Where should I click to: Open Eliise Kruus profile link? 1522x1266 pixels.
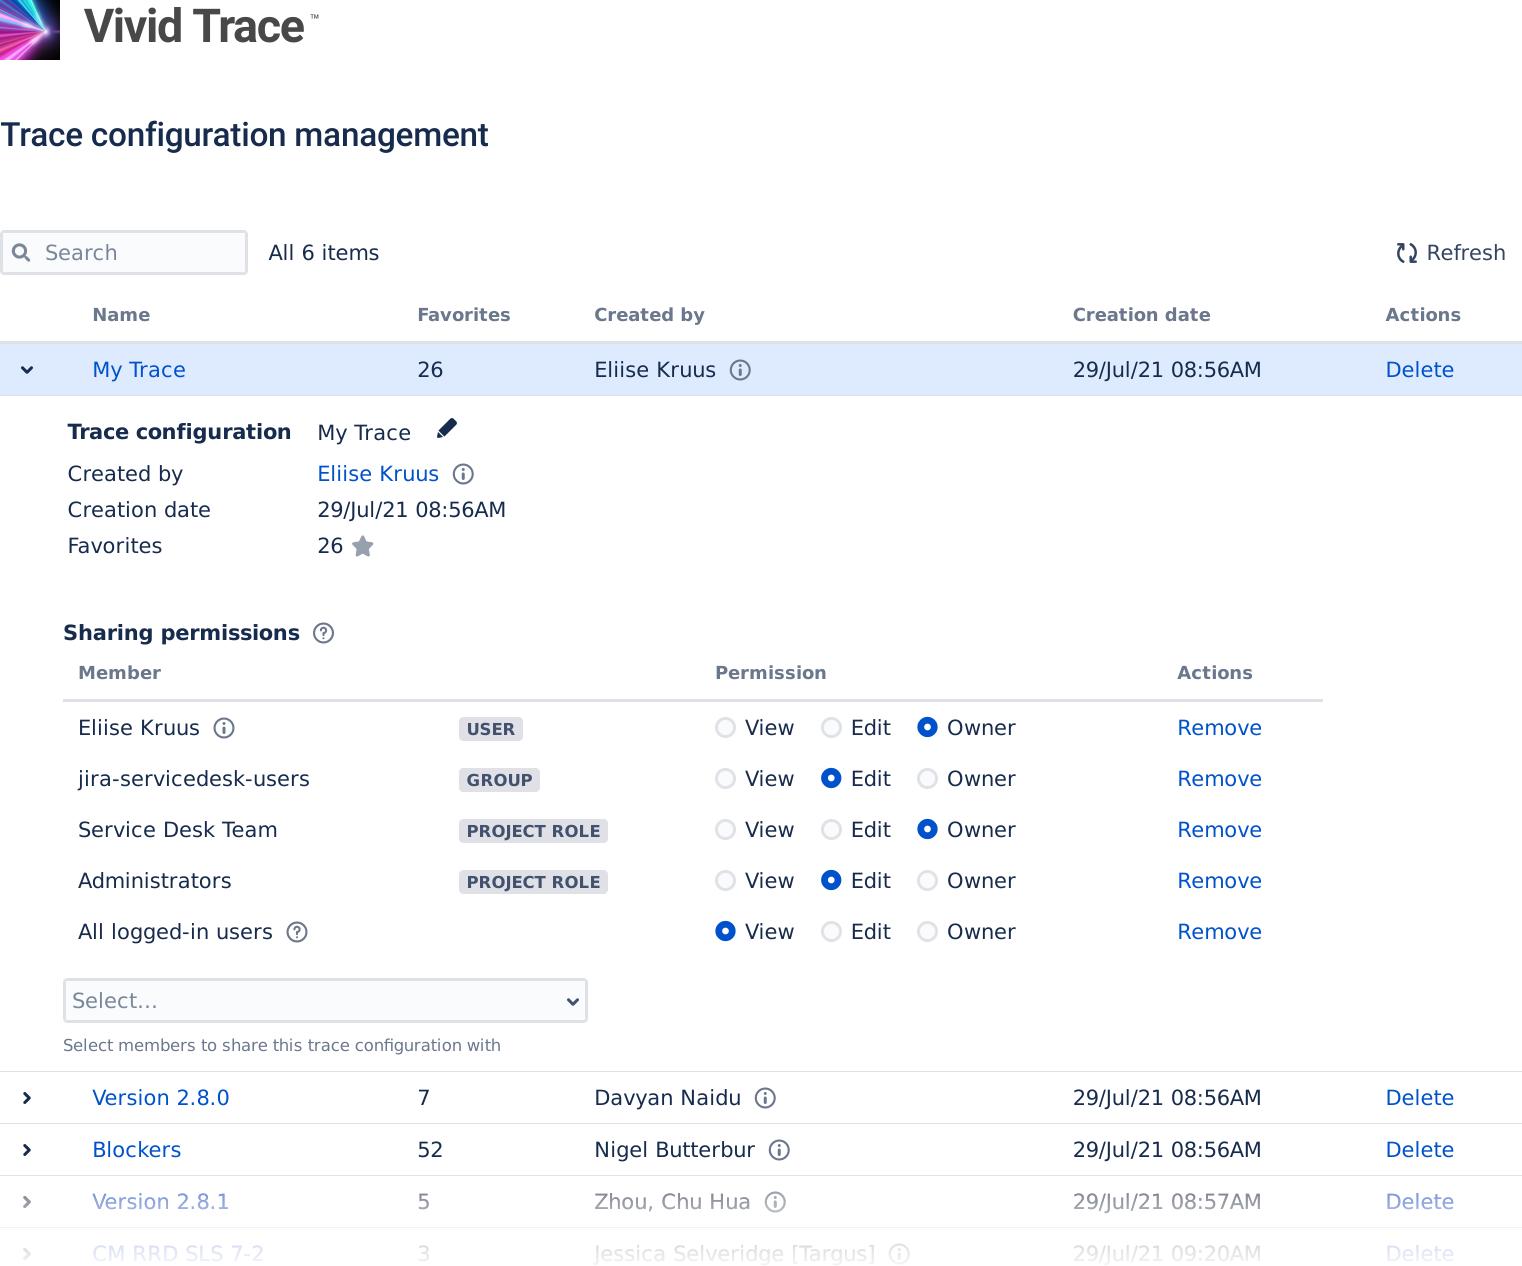pos(378,474)
